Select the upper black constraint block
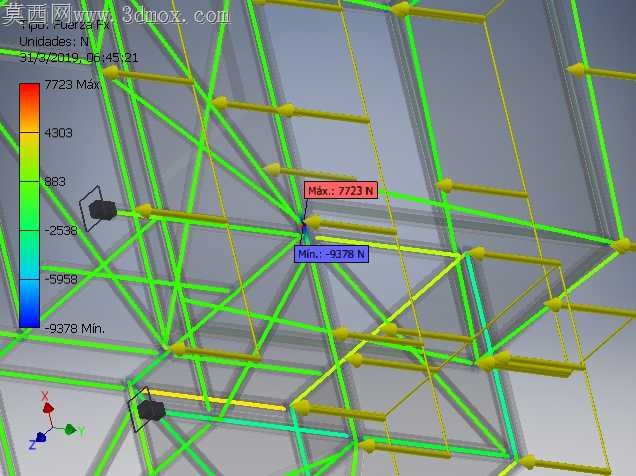This screenshot has width=636, height=476. coord(102,210)
